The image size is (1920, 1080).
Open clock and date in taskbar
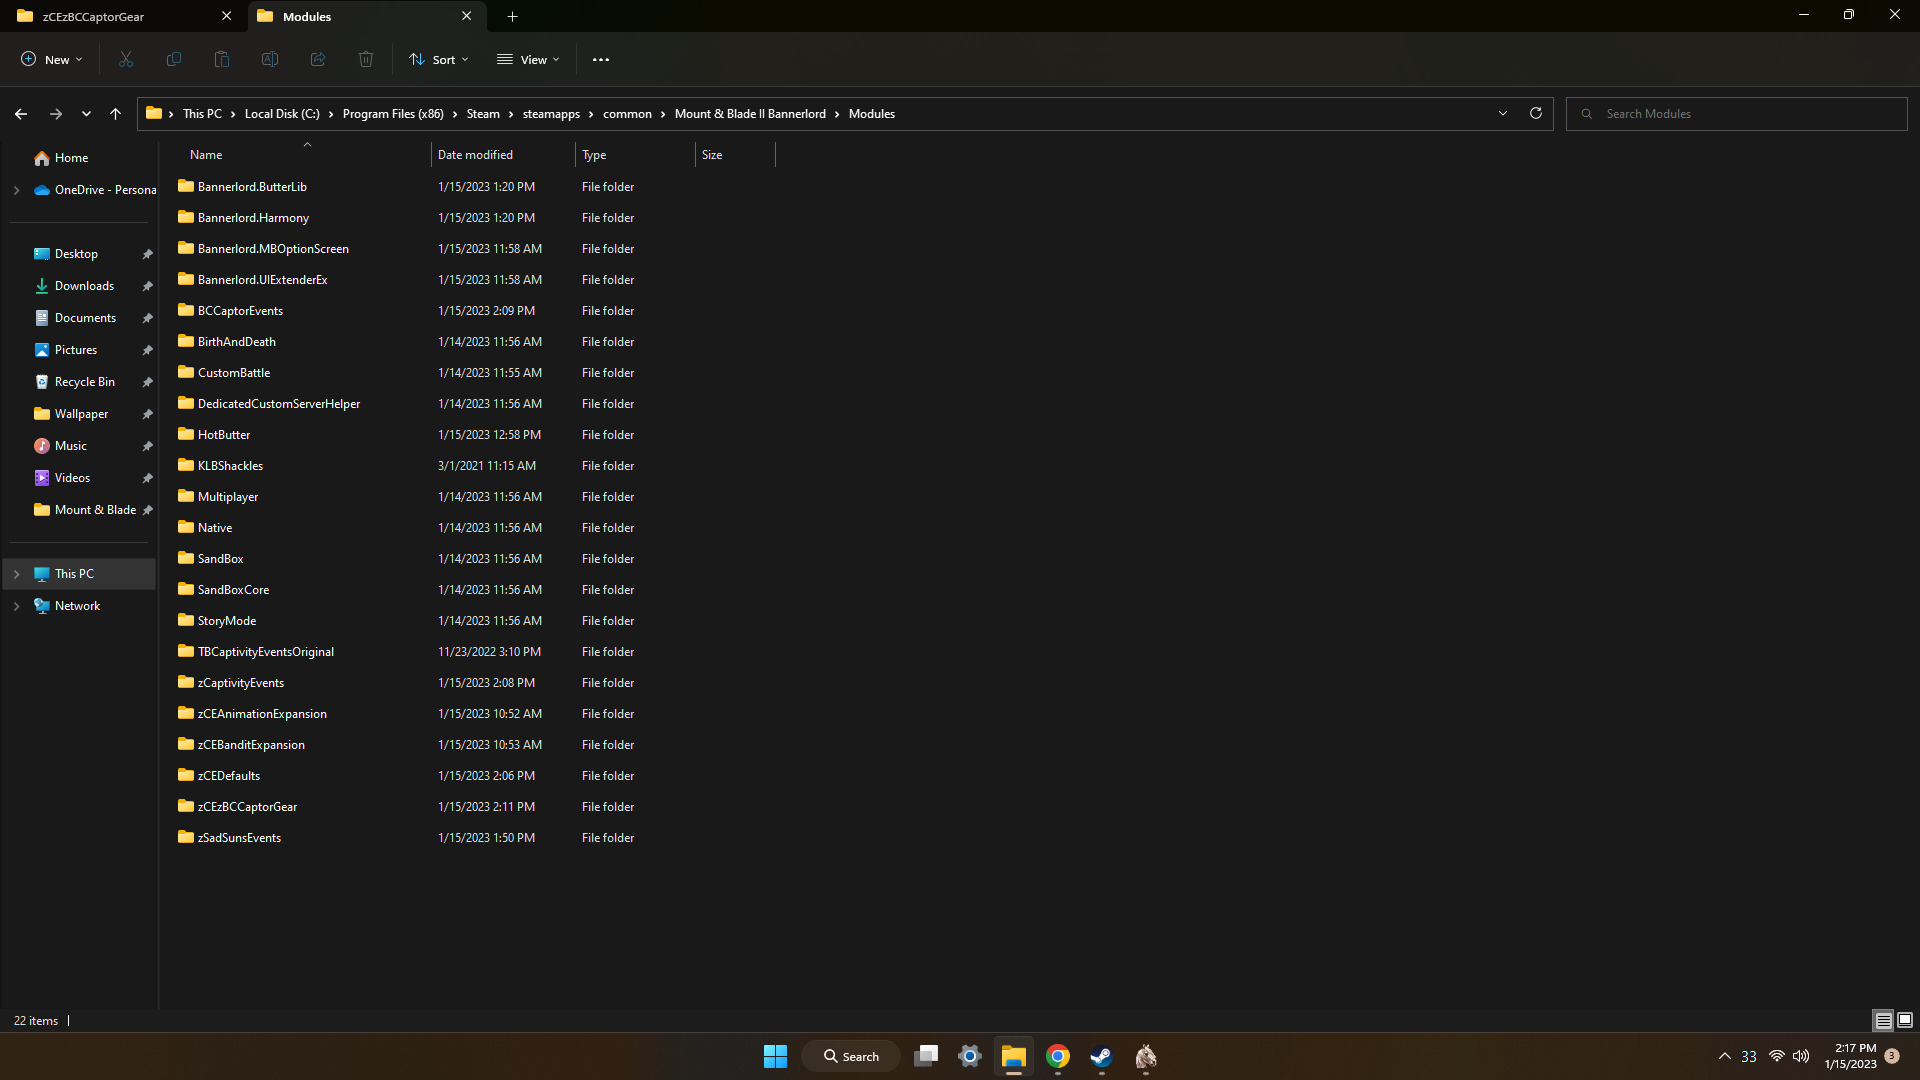tap(1850, 1056)
